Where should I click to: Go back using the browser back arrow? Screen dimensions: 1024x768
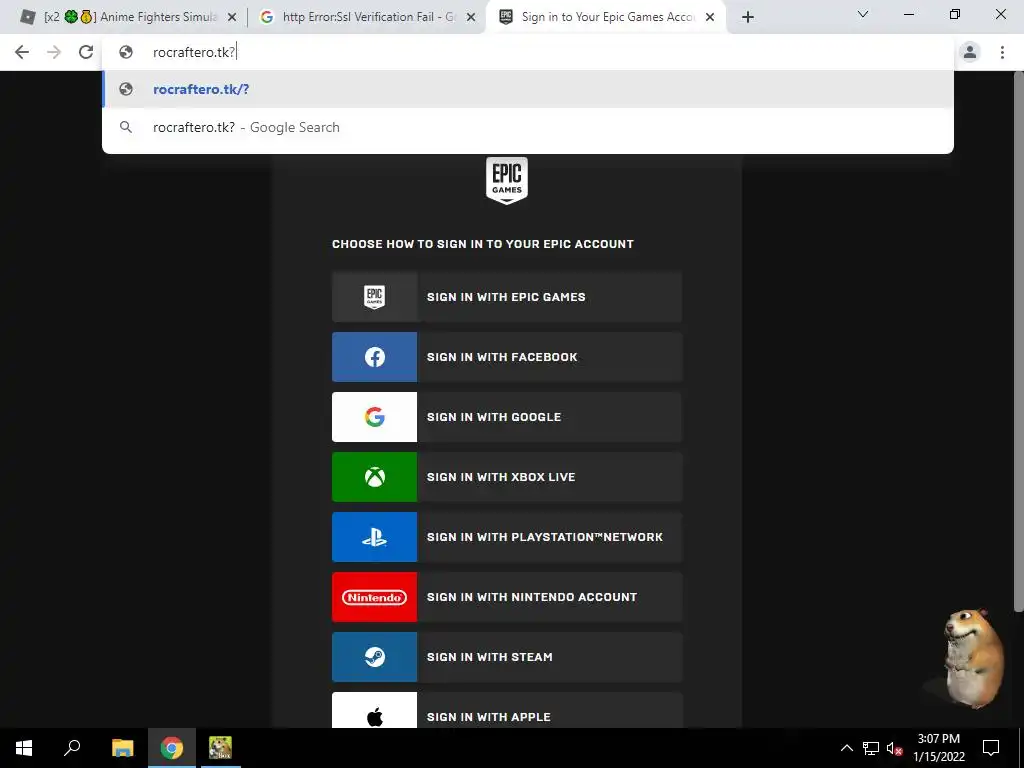[22, 52]
